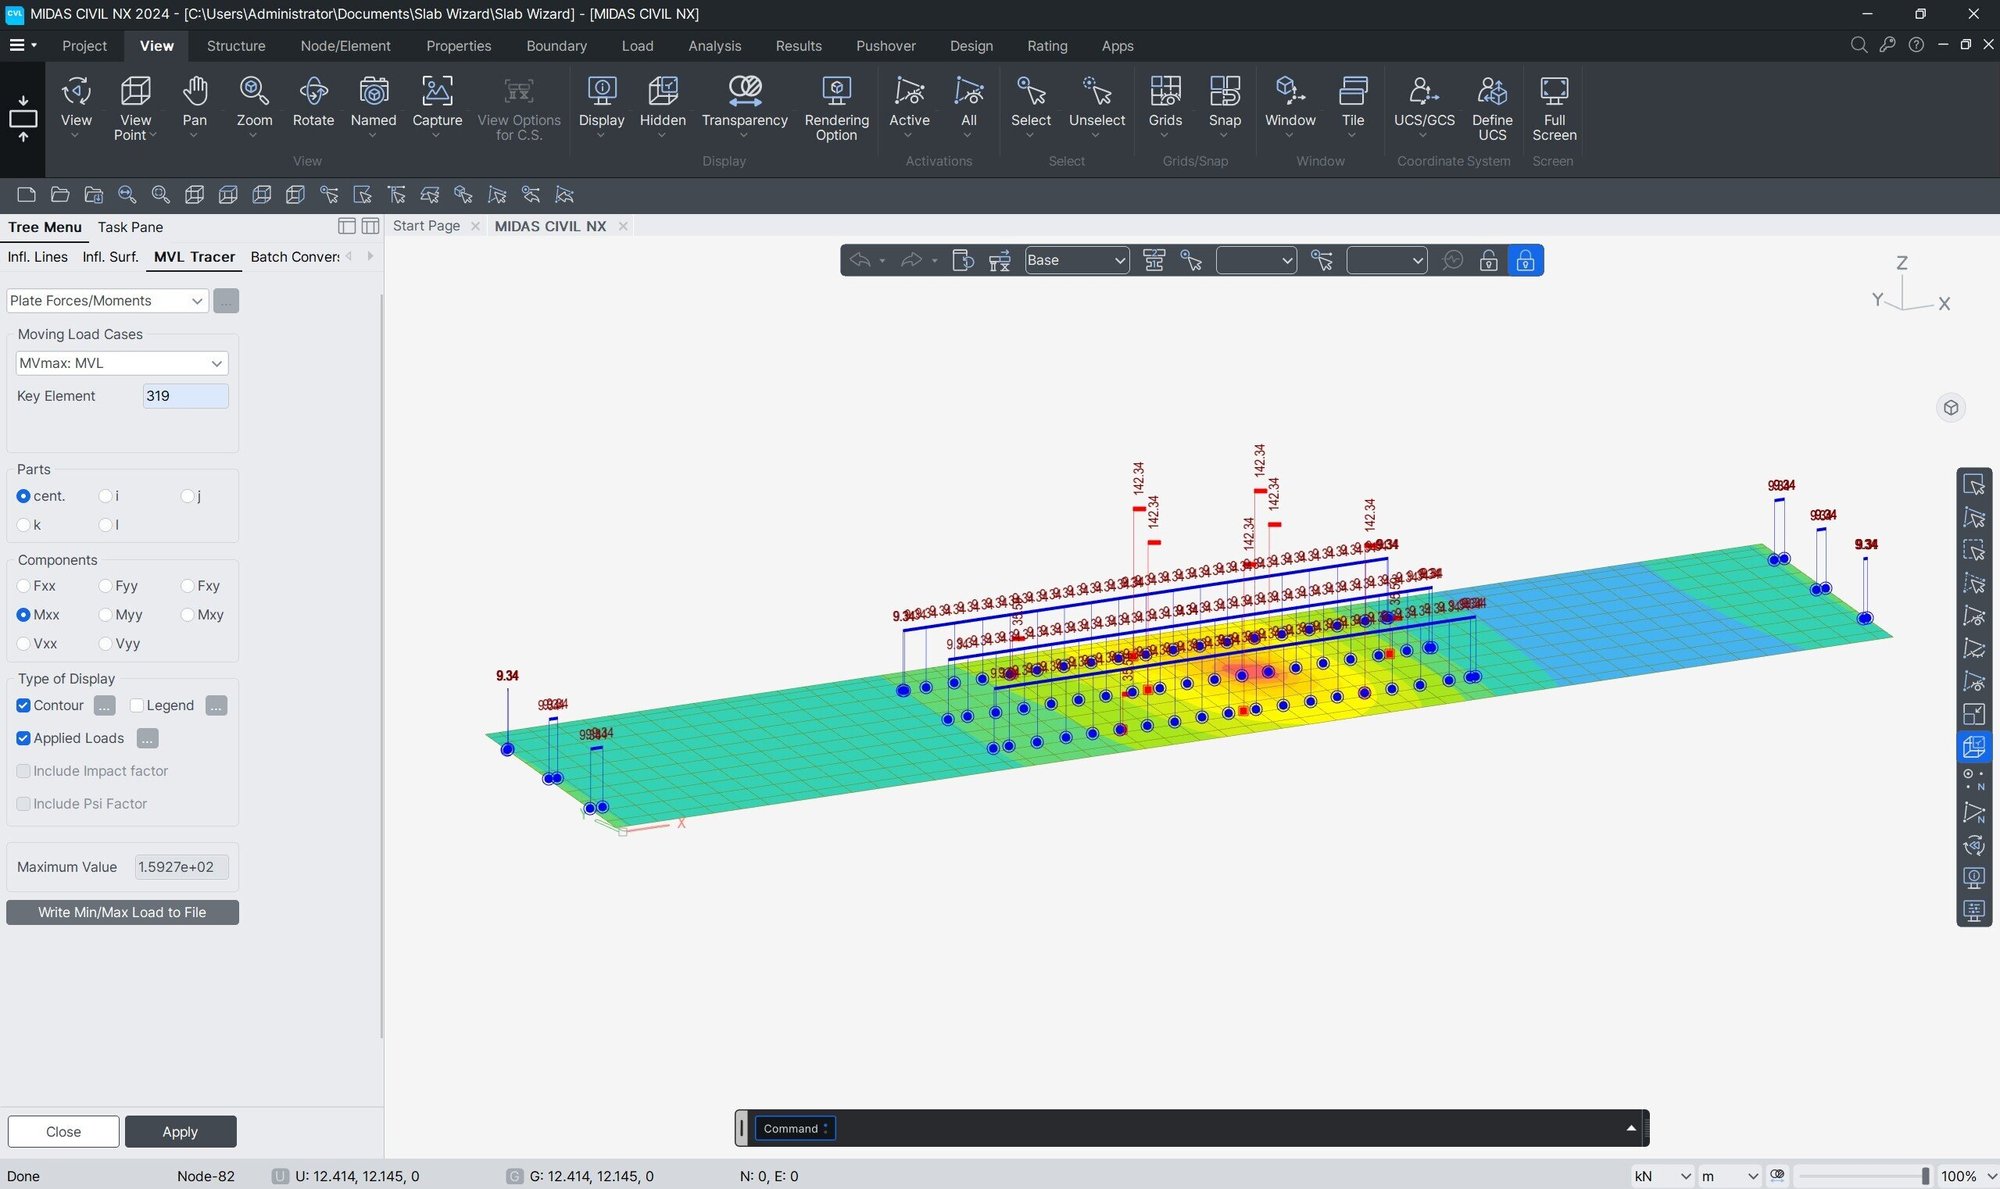
Task: Click the Undo arrow above the model view
Action: [x=862, y=260]
